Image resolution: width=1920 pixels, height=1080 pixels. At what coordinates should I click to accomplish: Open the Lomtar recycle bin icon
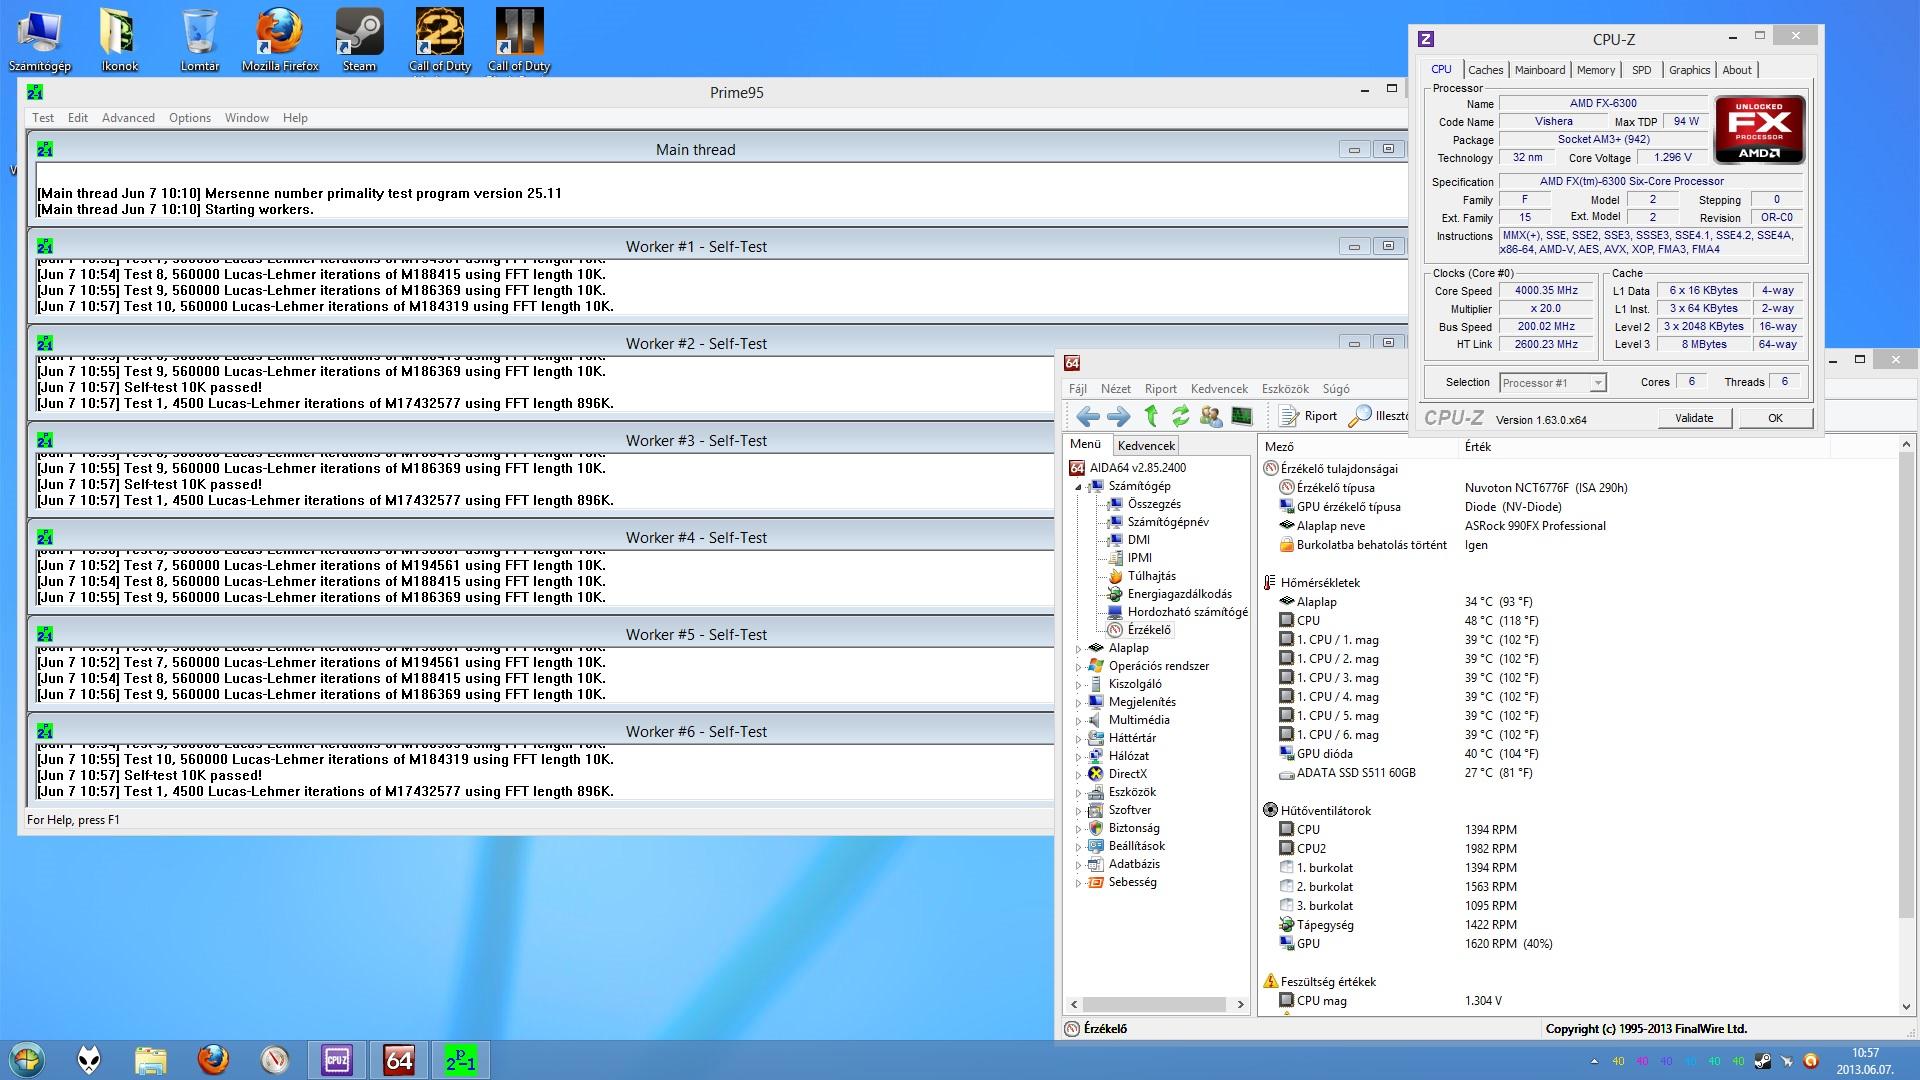[200, 40]
